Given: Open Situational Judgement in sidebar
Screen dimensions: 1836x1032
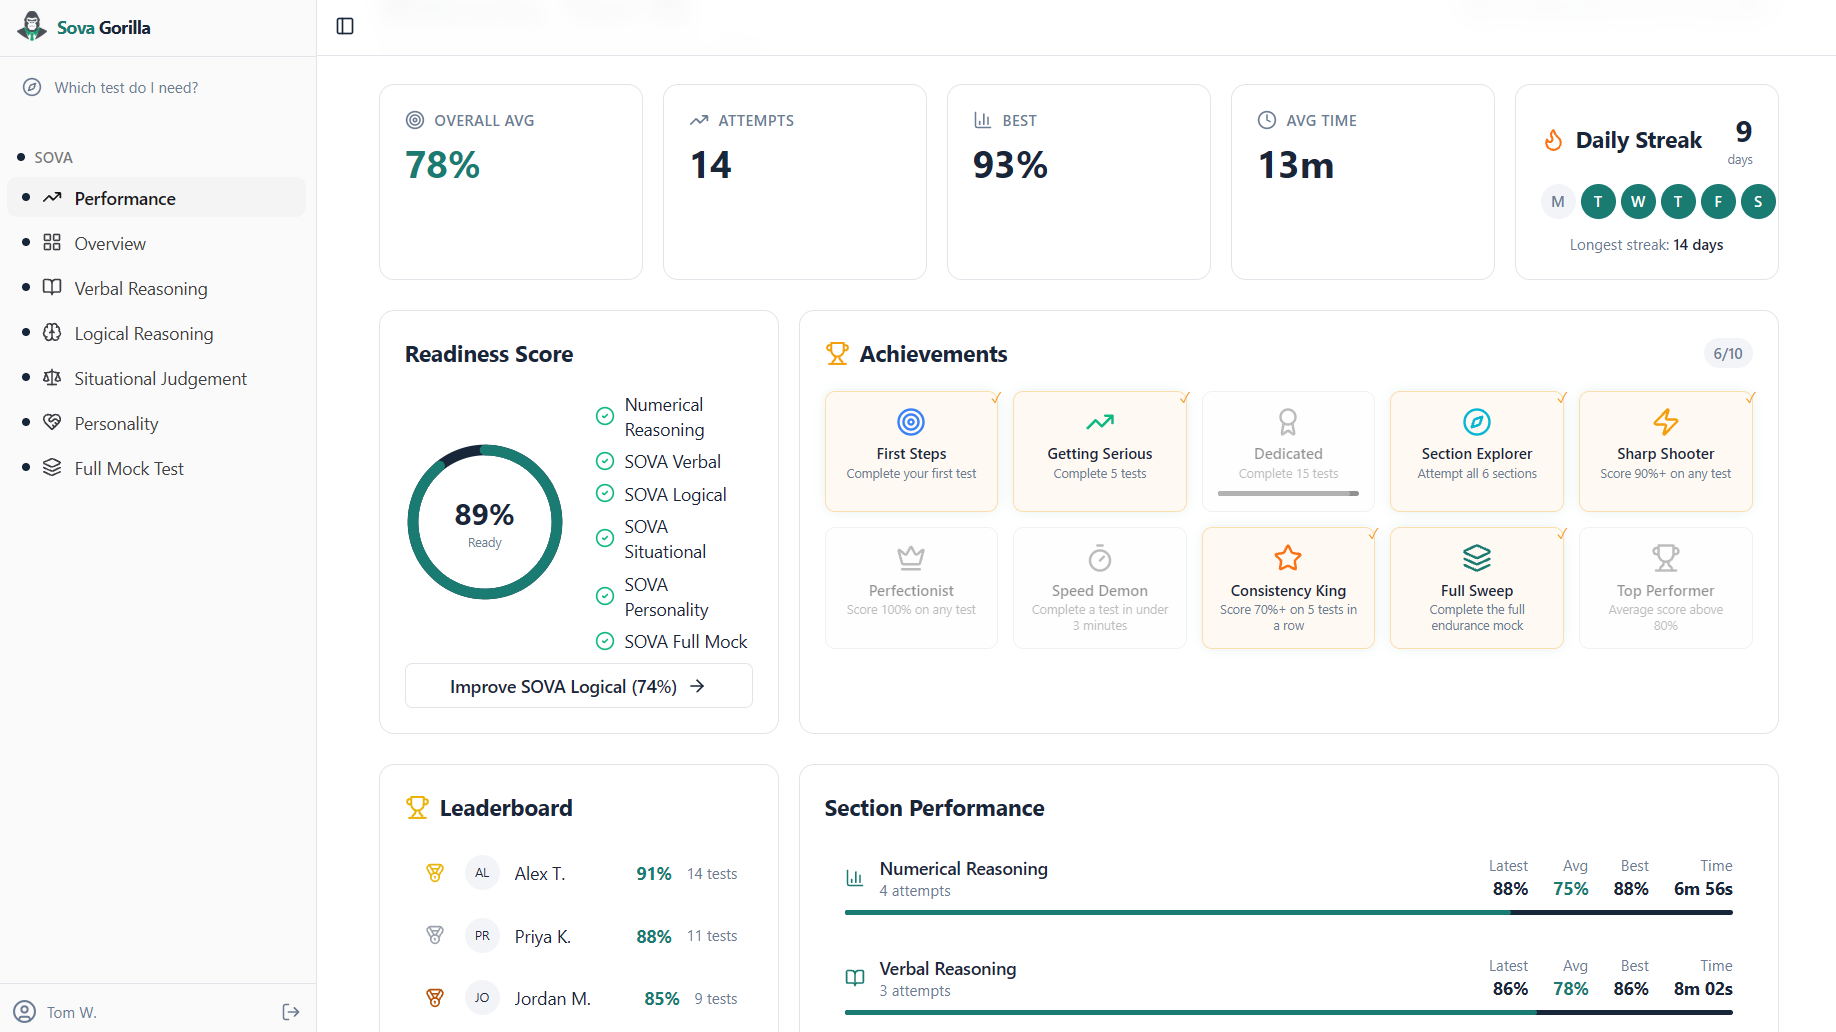Looking at the screenshot, I should click(x=157, y=378).
